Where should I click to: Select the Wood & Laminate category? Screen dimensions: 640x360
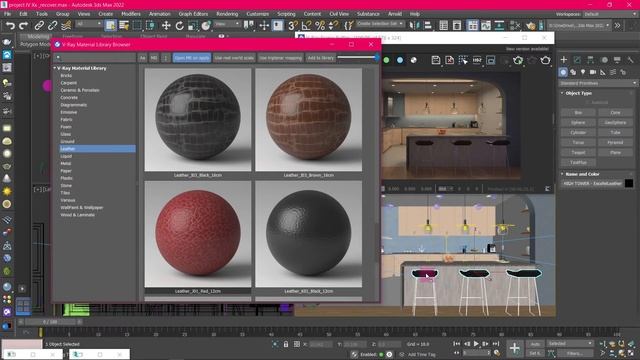pyautogui.click(x=78, y=215)
